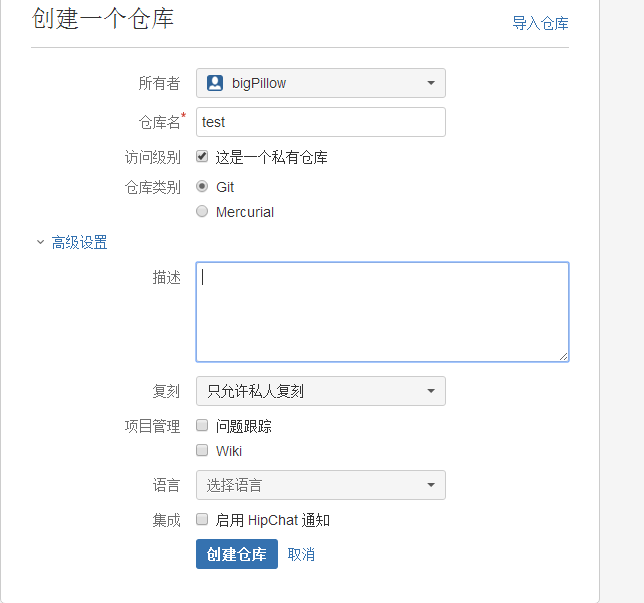644x603 pixels.
Task: Click the 语言 dropdown caret arrow
Action: pos(431,485)
